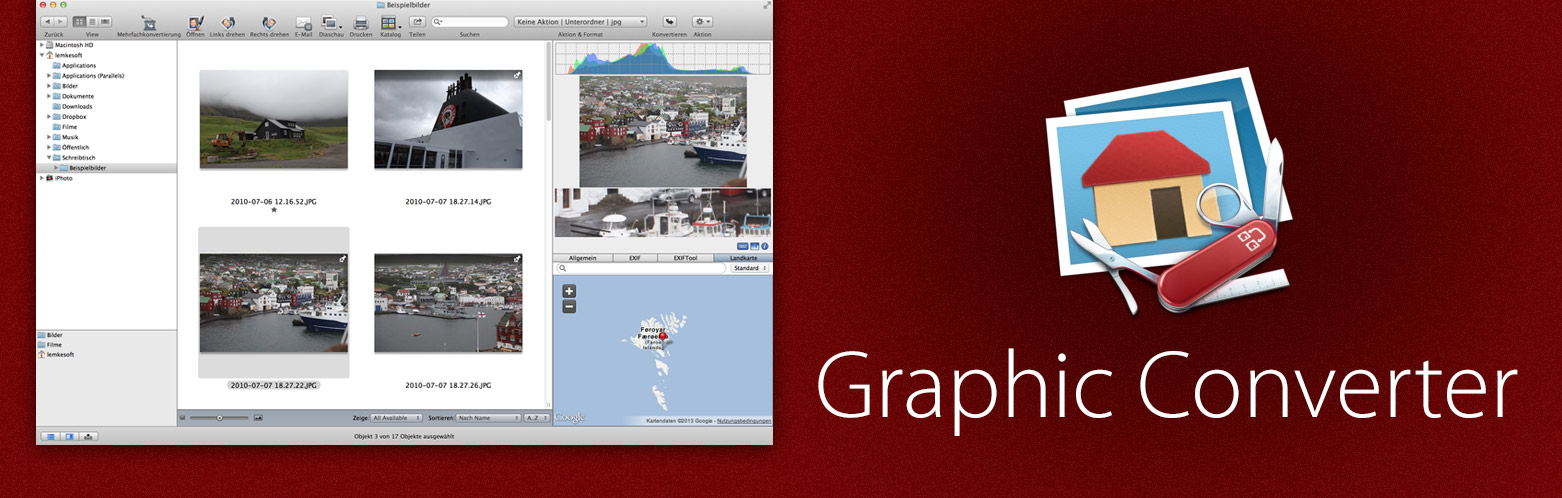This screenshot has width=1562, height=498.
Task: Switch to the EXIFTool tab
Action: 685,258
